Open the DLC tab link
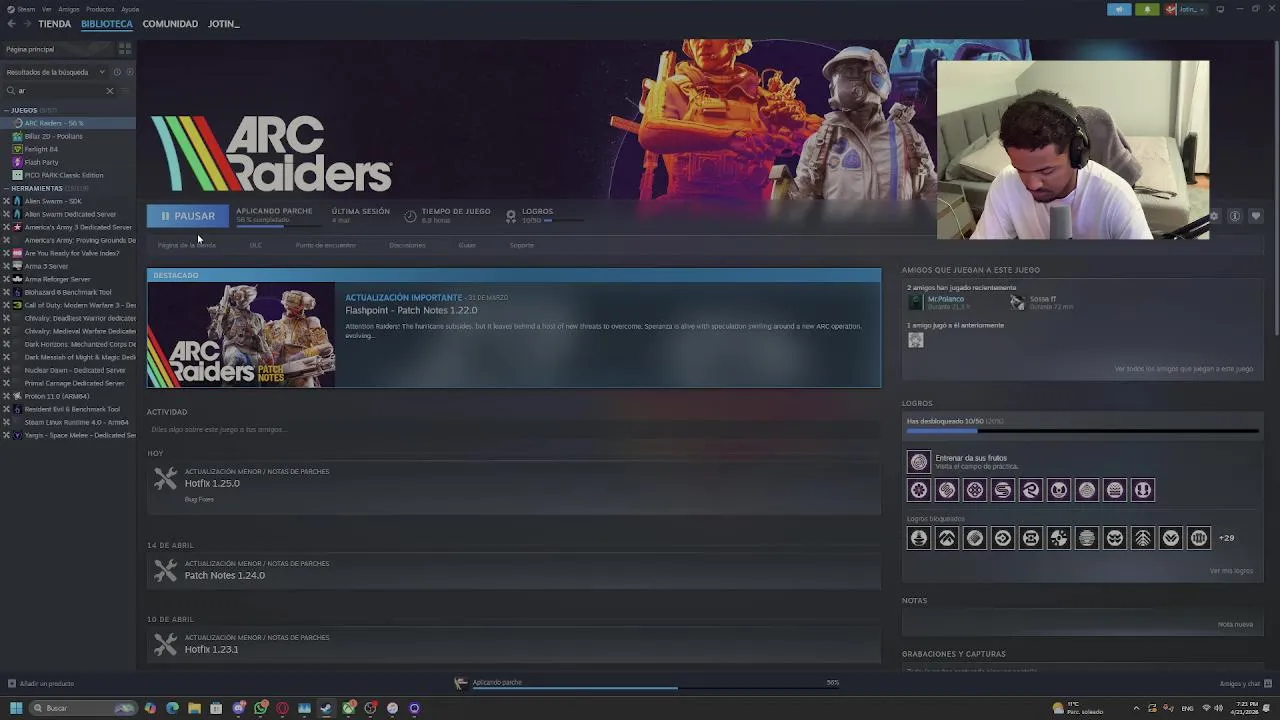Image resolution: width=1280 pixels, height=720 pixels. point(256,245)
